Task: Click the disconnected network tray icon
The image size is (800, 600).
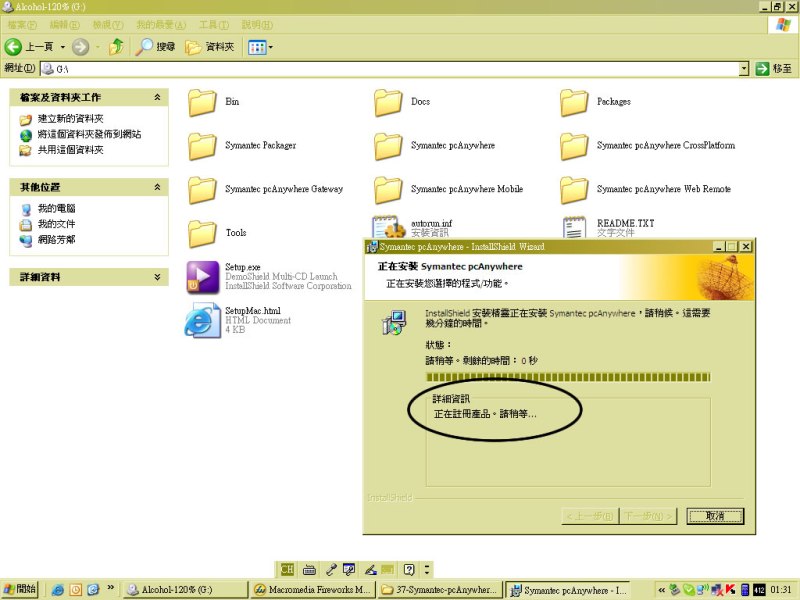Action: (717, 590)
